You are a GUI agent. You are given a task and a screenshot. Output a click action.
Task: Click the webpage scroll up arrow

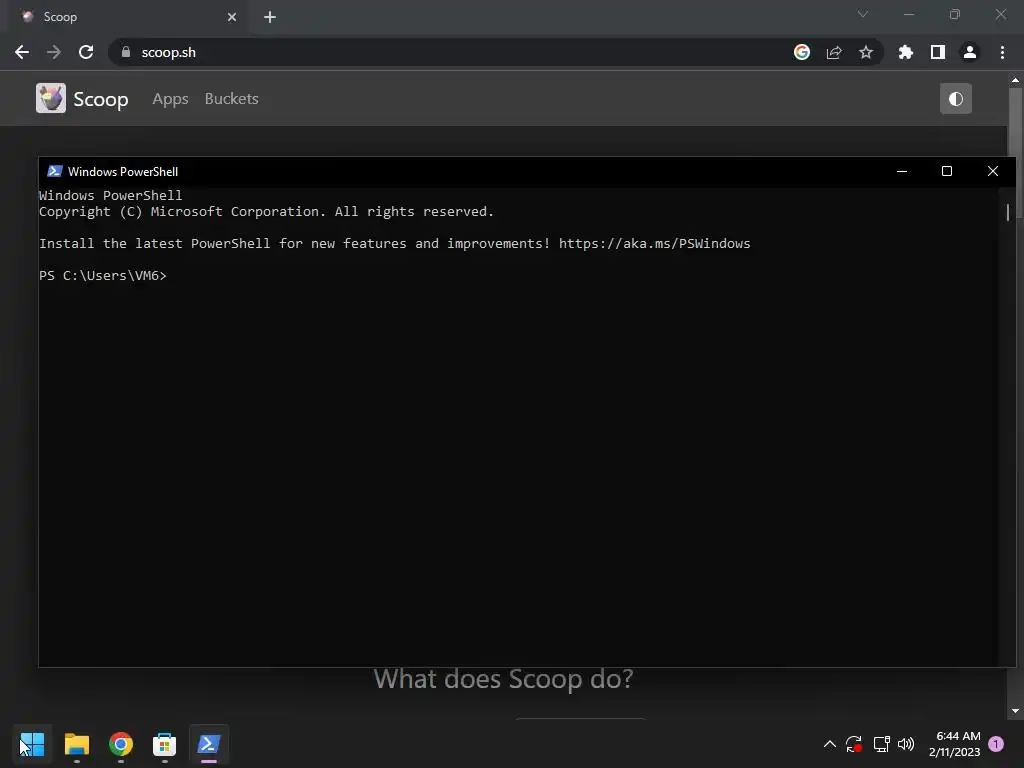[1015, 80]
